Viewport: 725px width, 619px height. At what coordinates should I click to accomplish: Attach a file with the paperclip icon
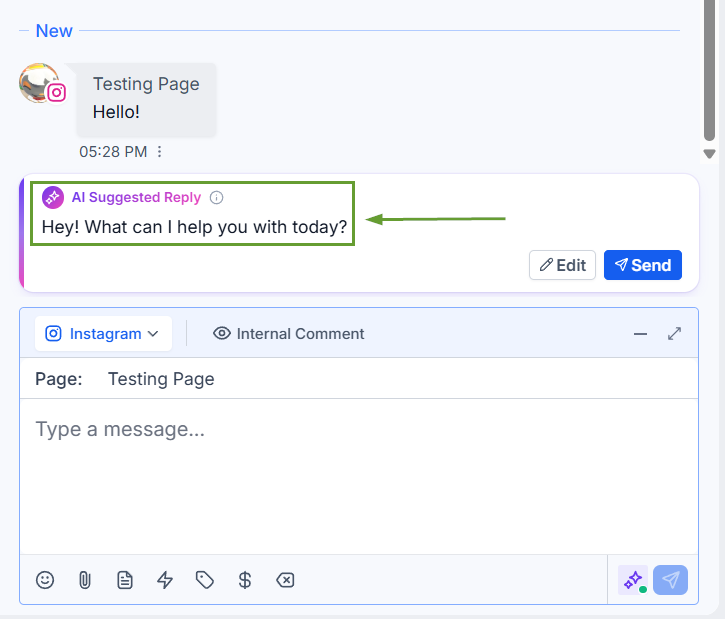coord(85,580)
